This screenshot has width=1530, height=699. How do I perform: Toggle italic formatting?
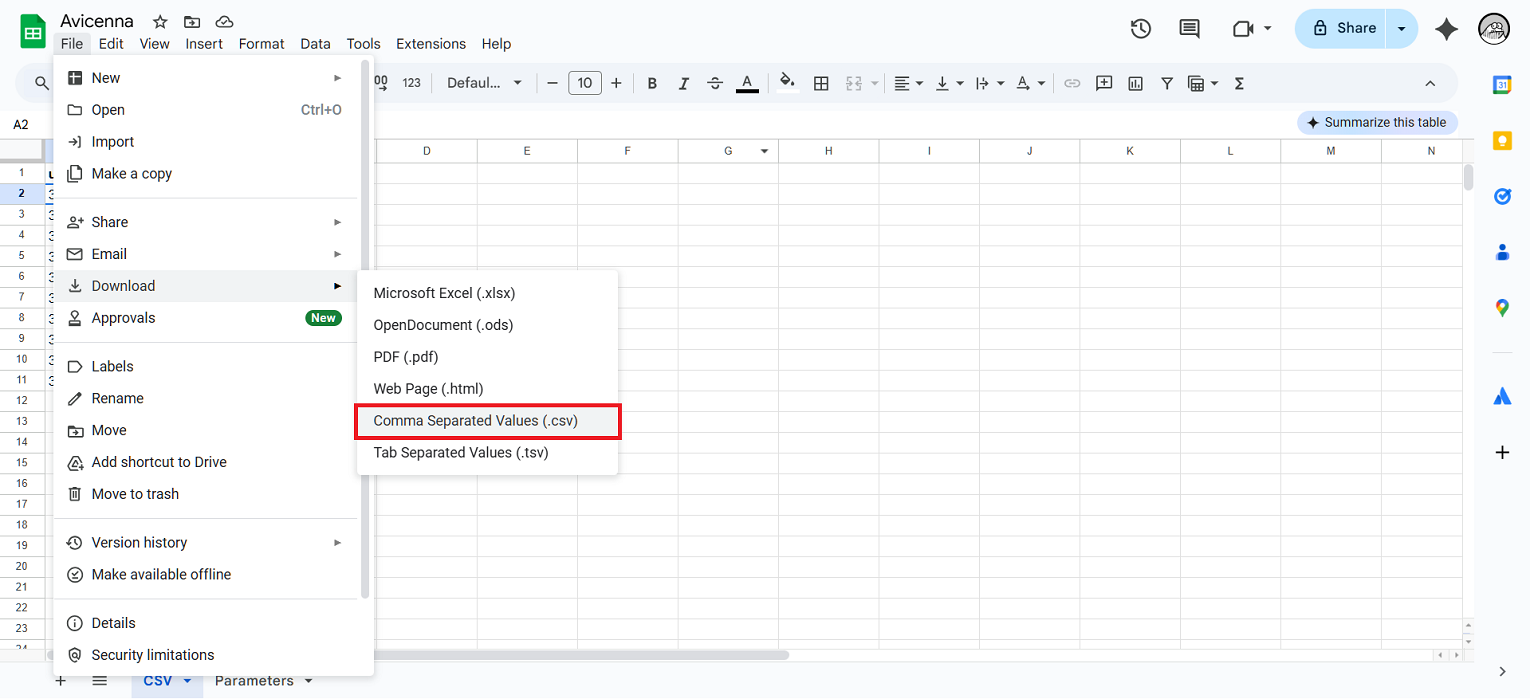684,83
